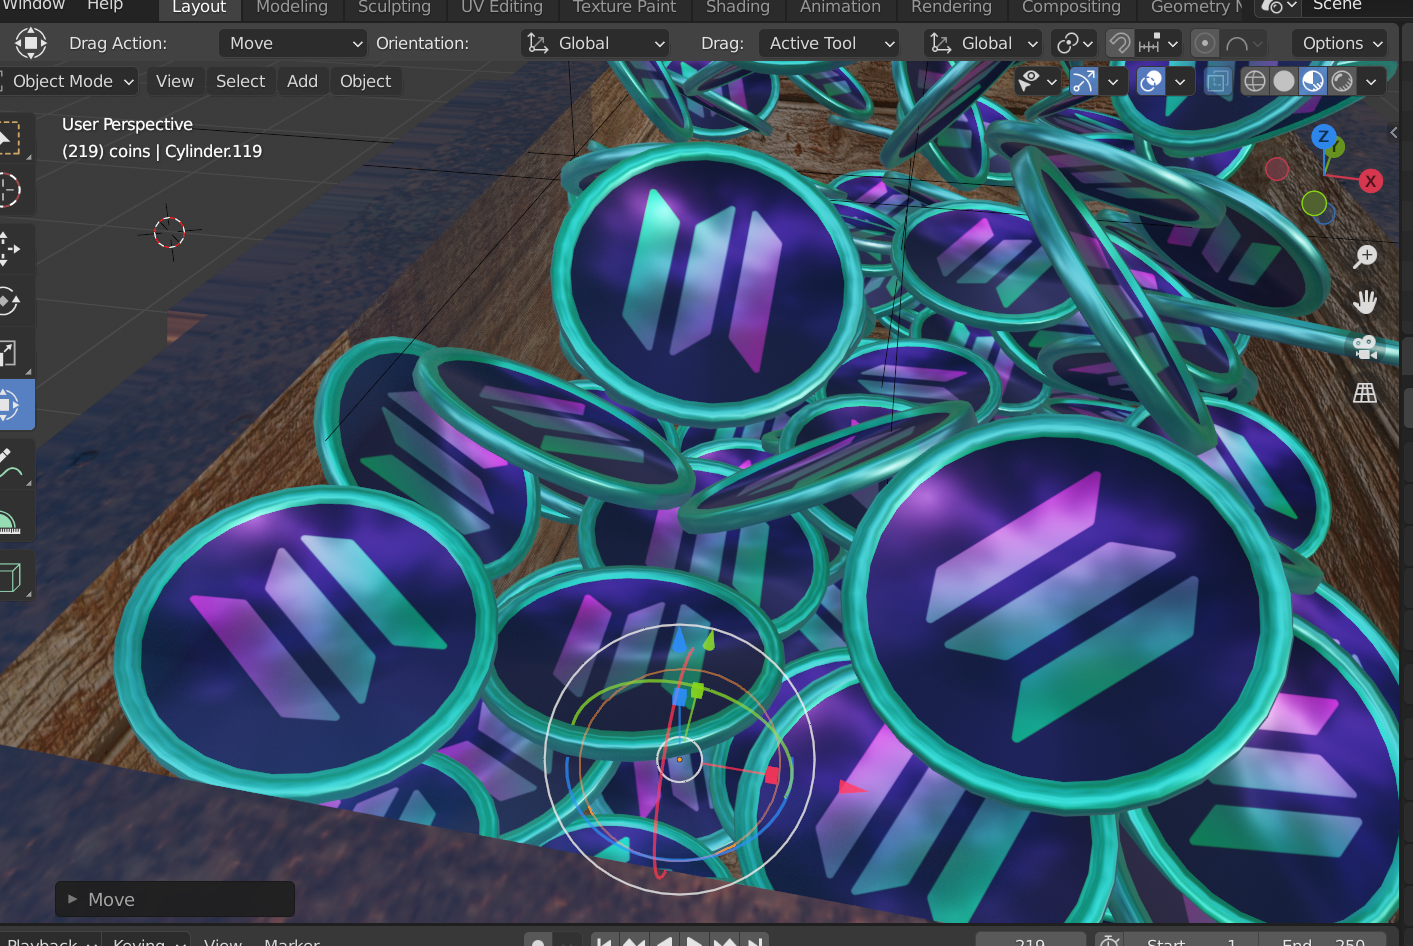Image resolution: width=1413 pixels, height=946 pixels.
Task: Switch to Material Preview shading
Action: (1313, 81)
